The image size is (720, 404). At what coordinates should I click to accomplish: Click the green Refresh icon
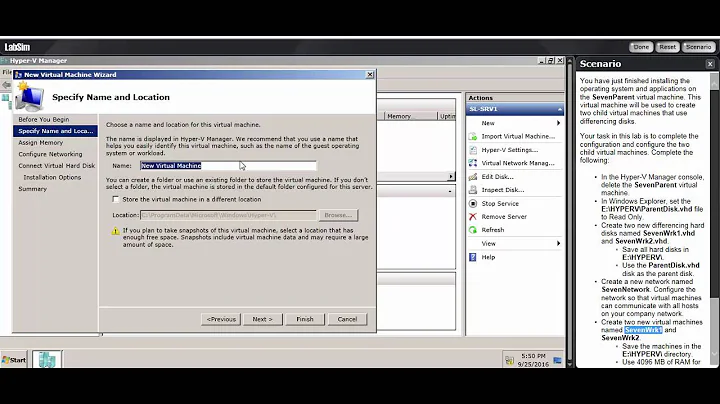point(472,230)
